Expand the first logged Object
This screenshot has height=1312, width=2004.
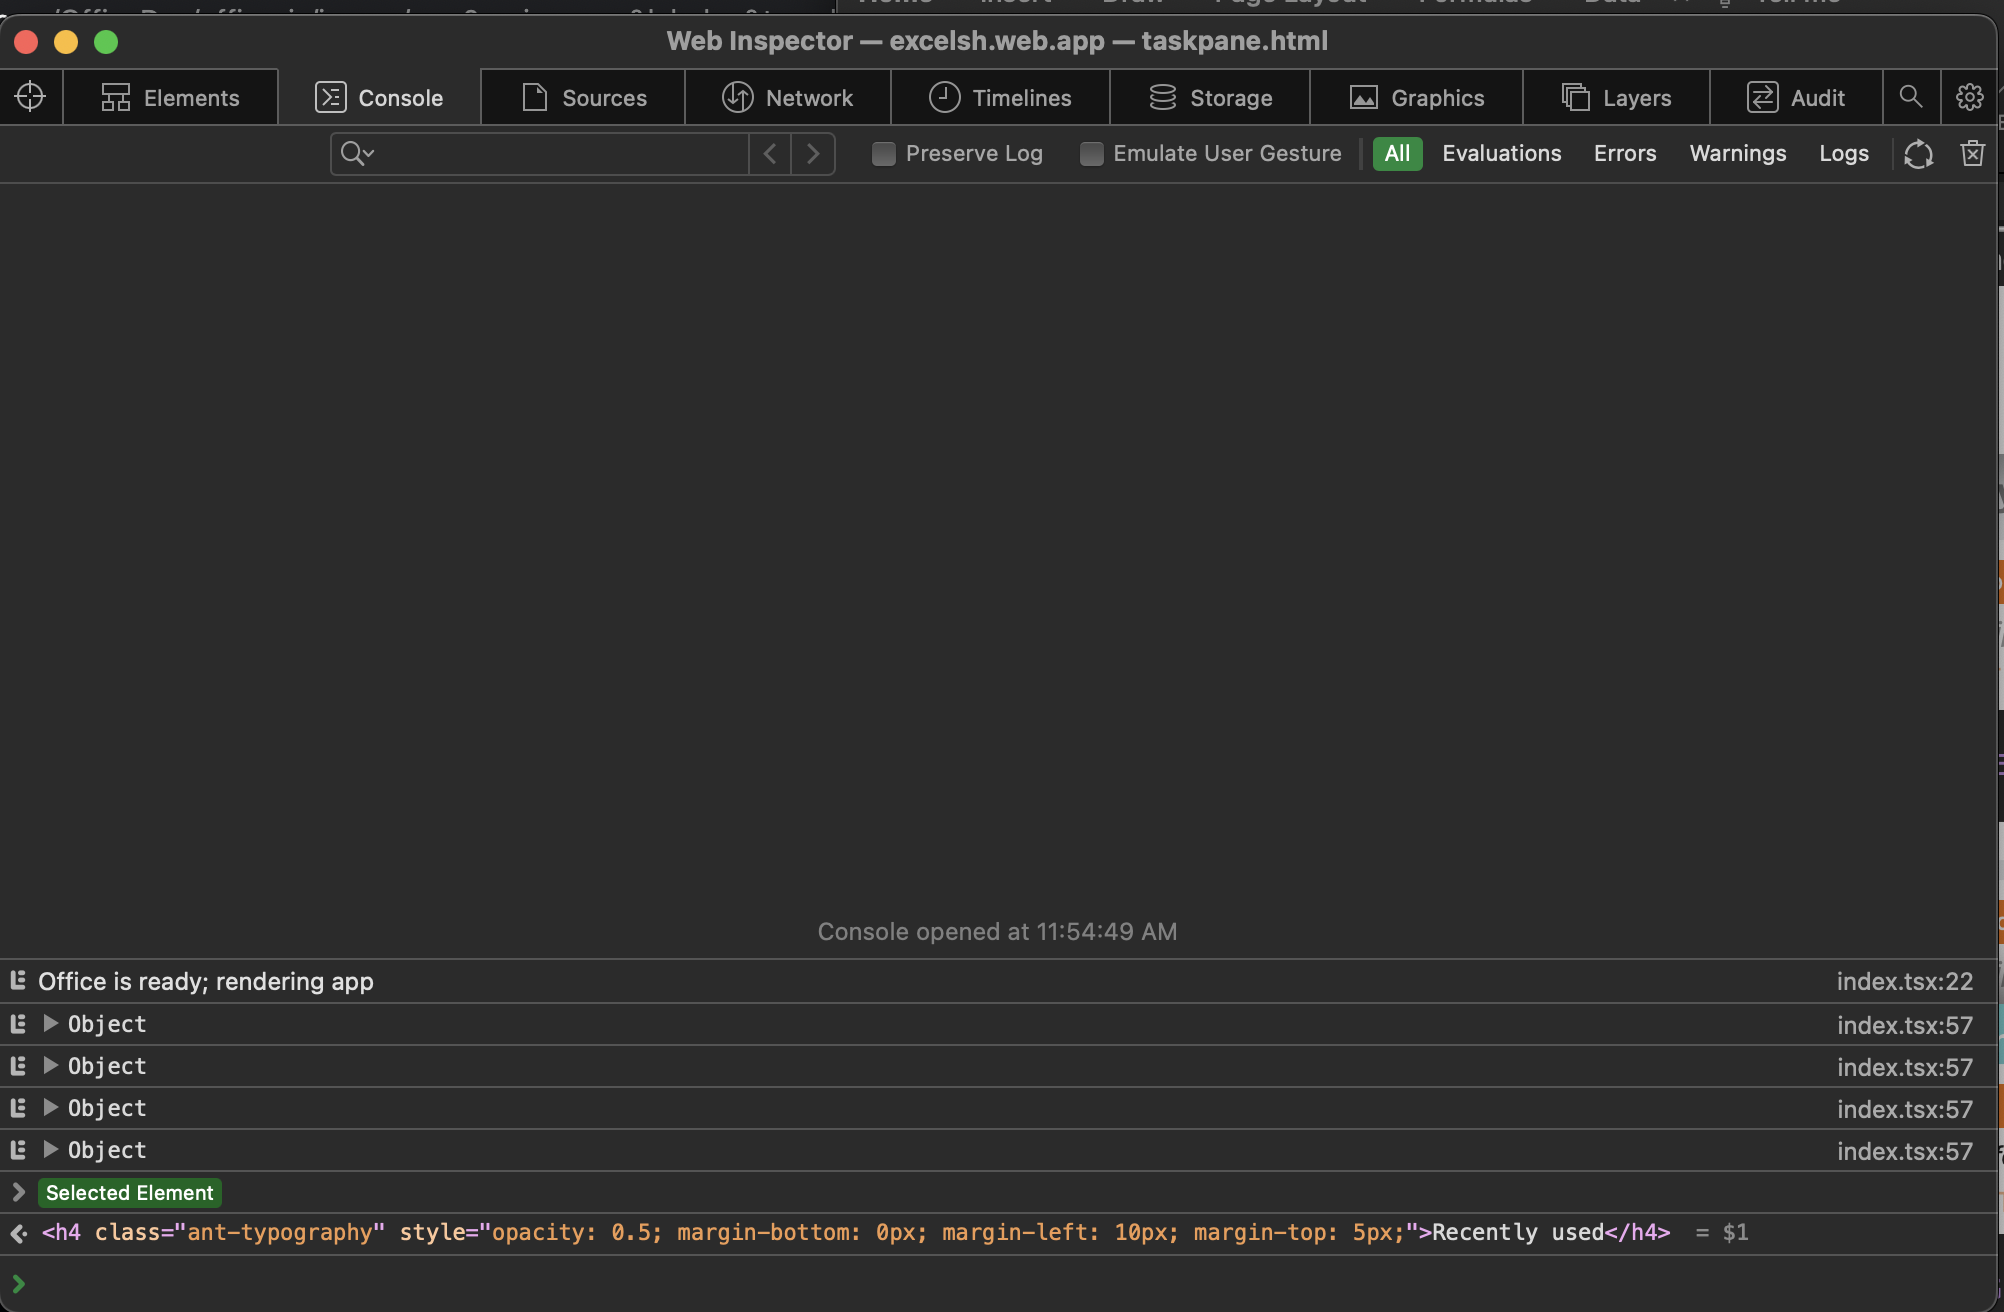(51, 1024)
